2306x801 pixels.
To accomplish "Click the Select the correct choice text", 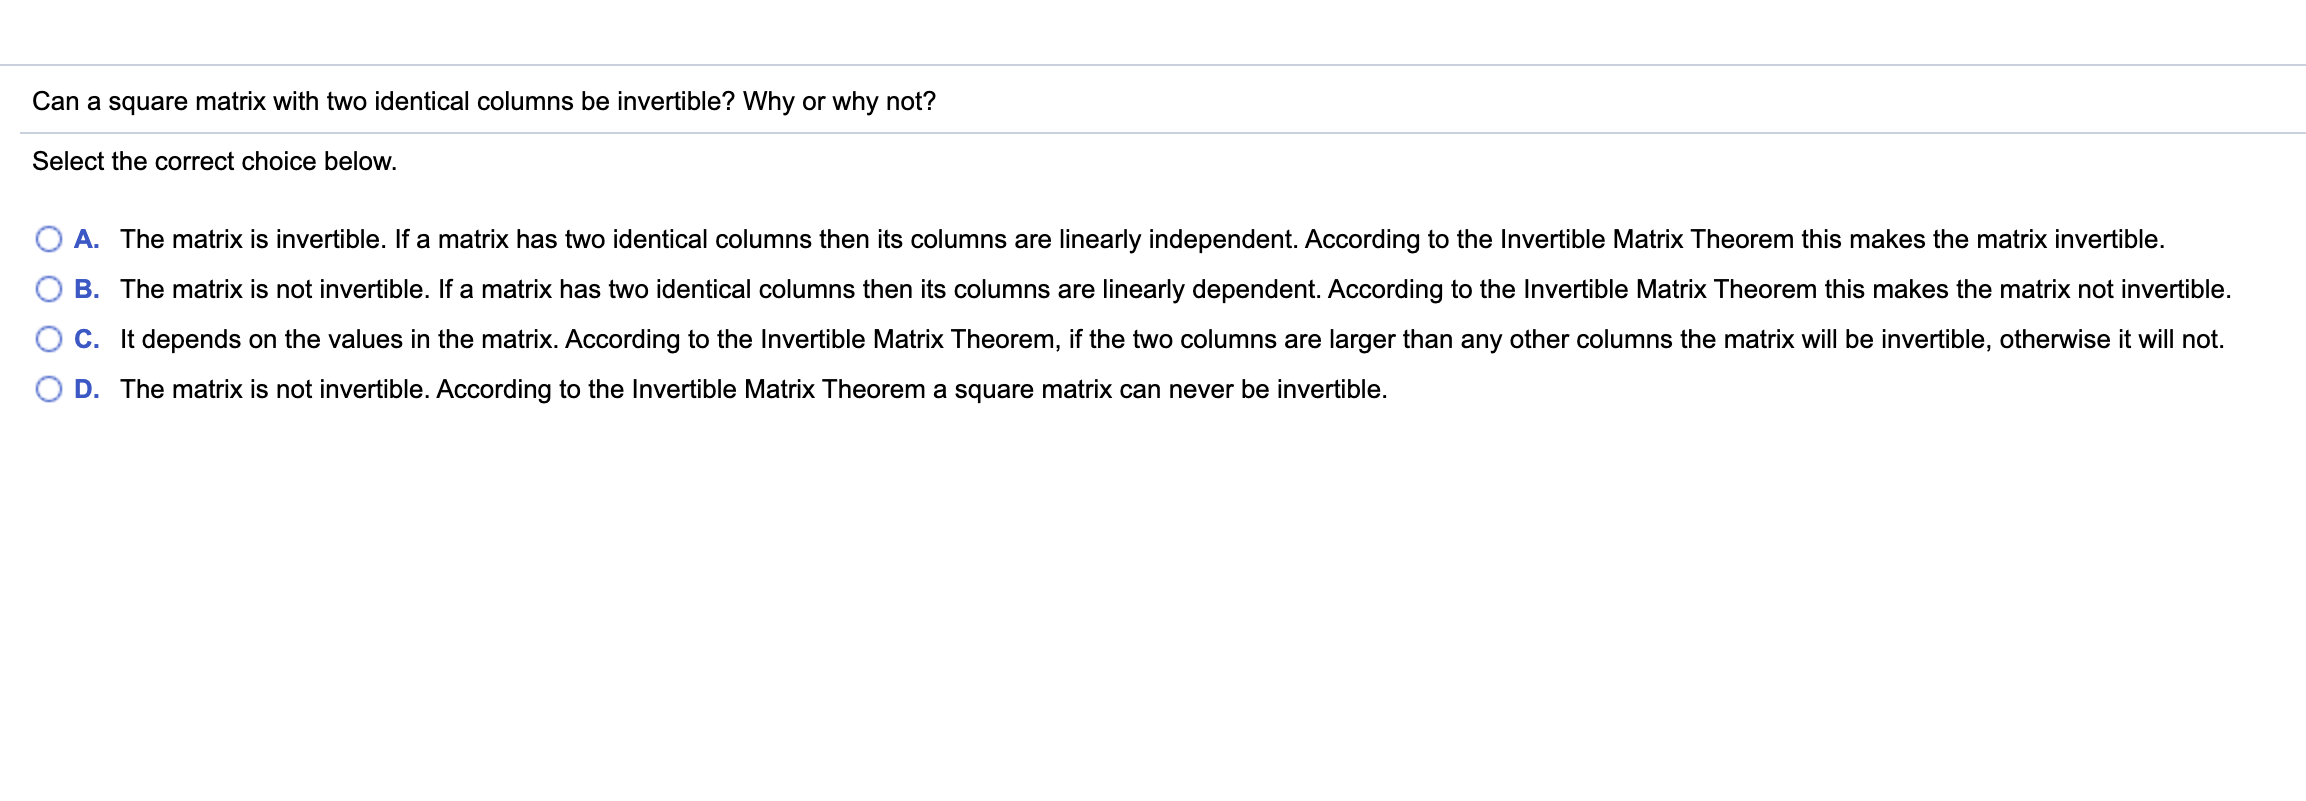I will 214,161.
